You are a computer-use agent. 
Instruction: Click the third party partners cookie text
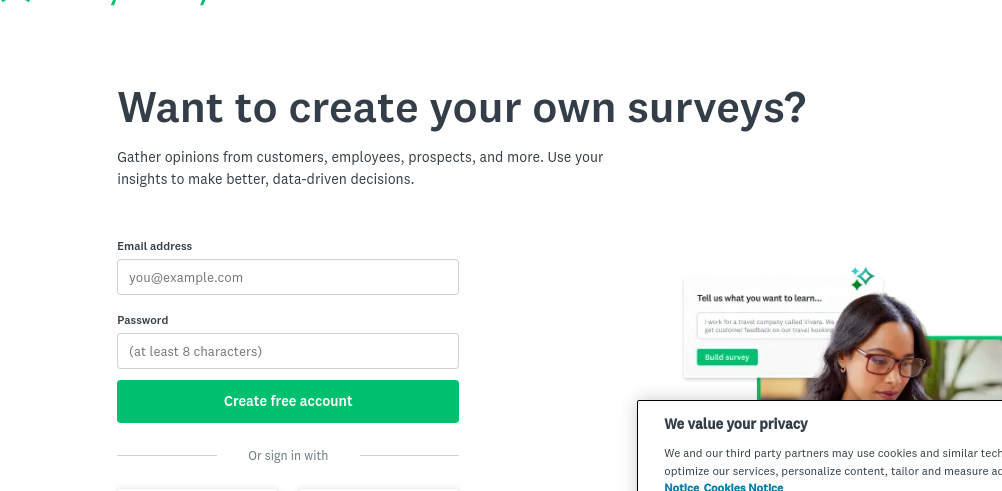(832, 453)
